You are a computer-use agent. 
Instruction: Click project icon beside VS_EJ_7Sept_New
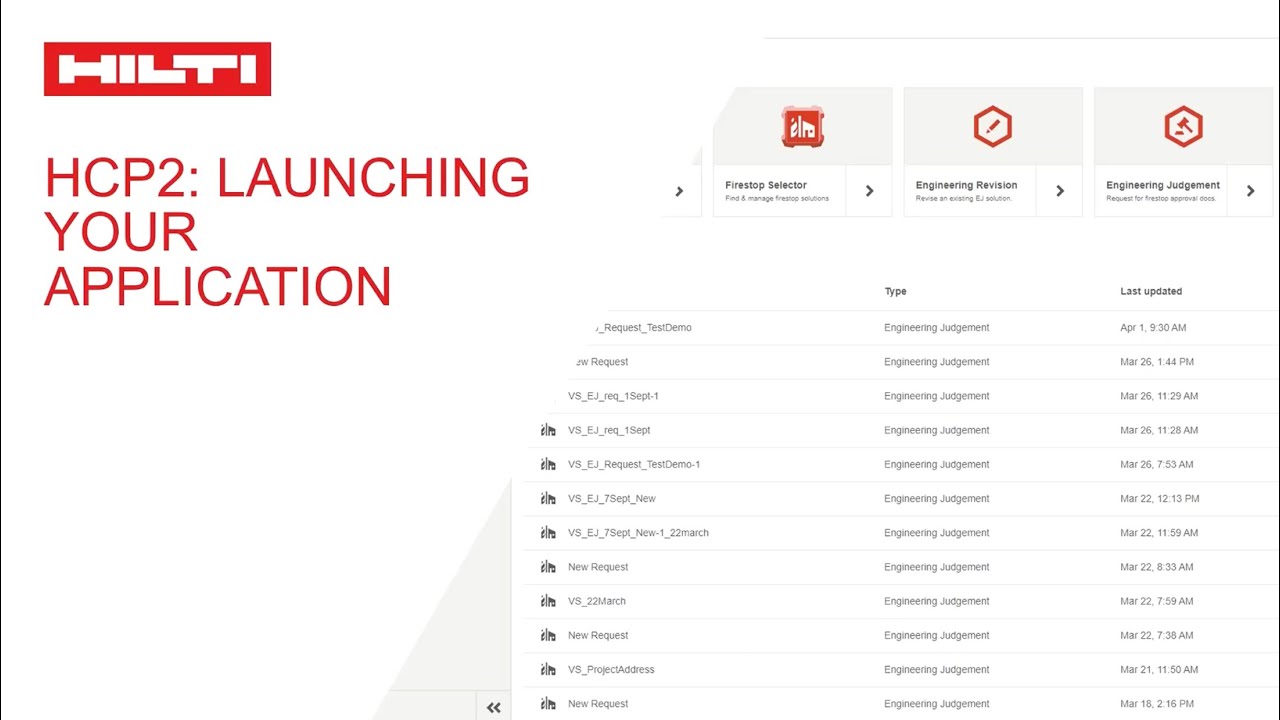click(x=548, y=499)
